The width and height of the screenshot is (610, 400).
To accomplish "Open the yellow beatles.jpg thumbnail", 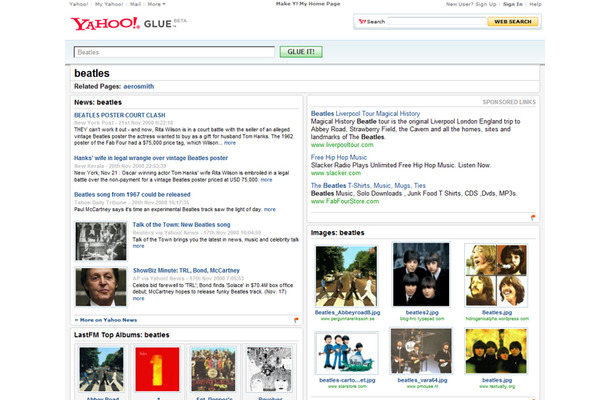I will [x=496, y=351].
